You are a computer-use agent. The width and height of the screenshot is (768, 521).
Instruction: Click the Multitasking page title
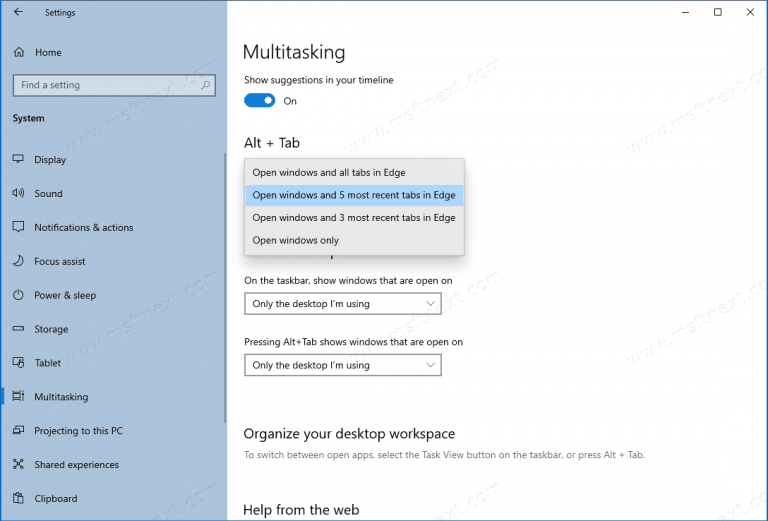(x=294, y=52)
